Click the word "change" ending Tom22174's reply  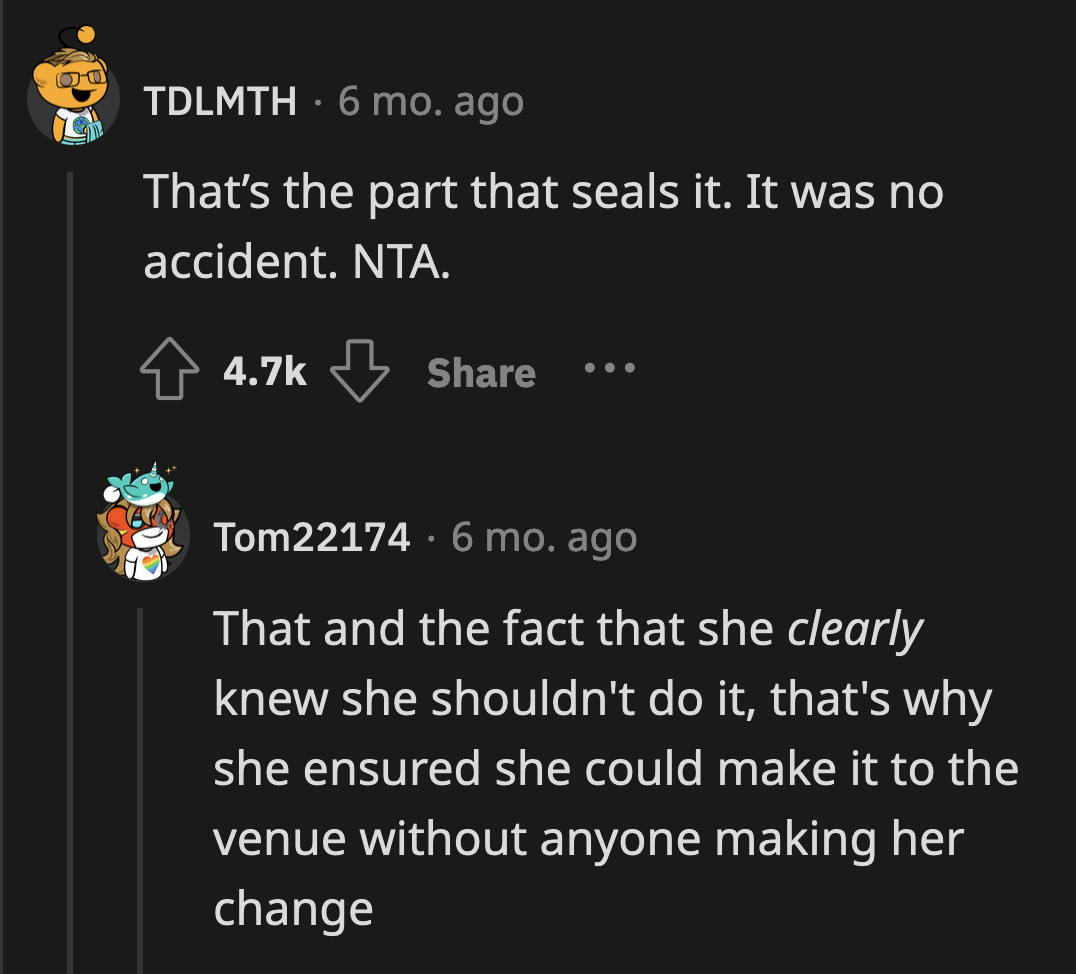click(x=292, y=909)
